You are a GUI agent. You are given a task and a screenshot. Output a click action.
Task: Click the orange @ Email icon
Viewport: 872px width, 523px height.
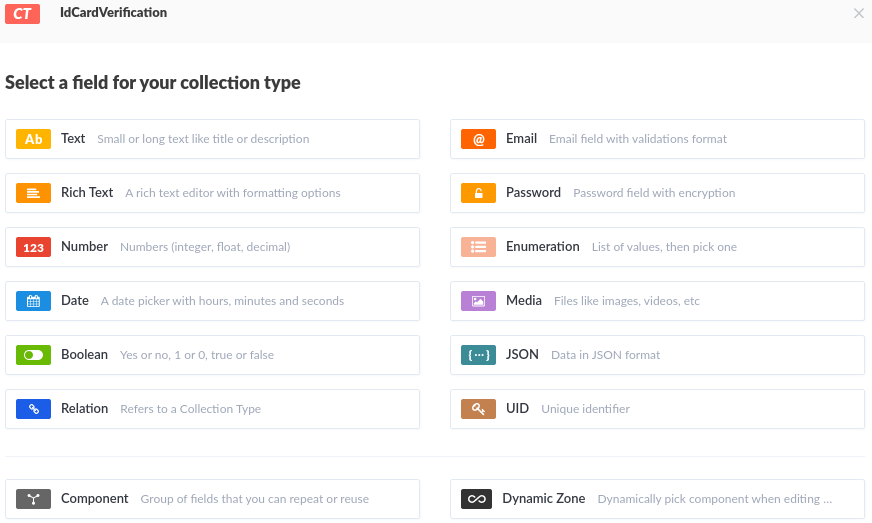click(479, 139)
